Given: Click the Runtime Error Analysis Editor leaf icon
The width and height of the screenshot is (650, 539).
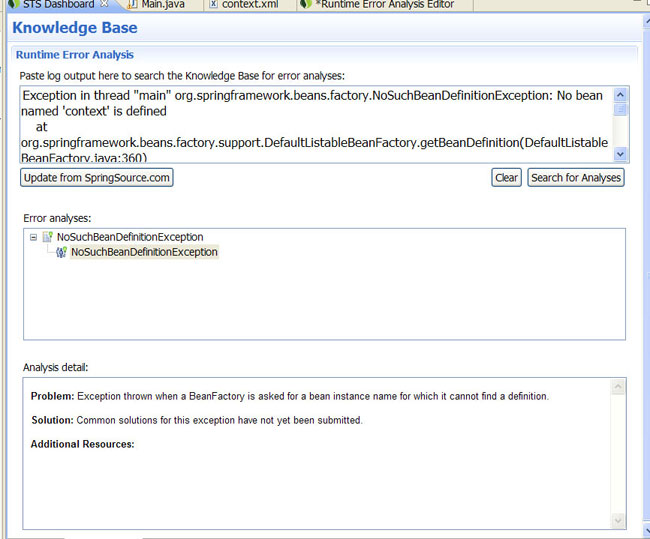Looking at the screenshot, I should (305, 5).
